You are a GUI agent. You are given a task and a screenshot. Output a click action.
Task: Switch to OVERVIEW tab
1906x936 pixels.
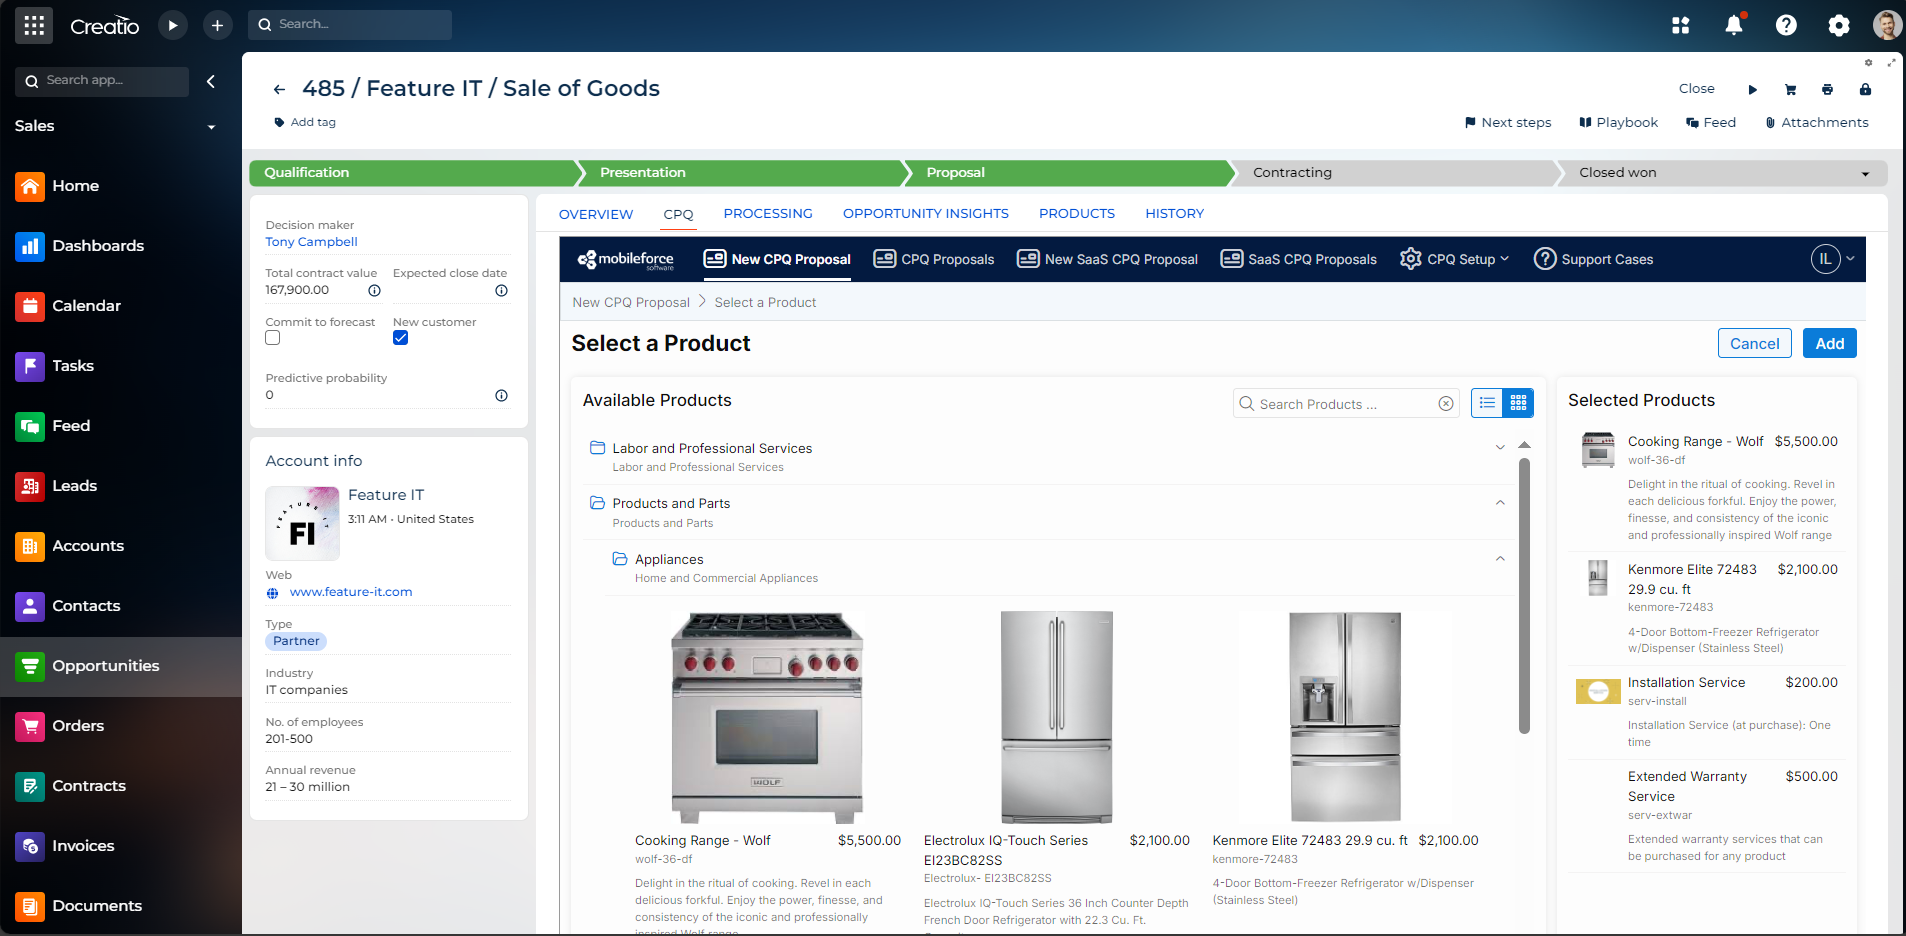click(596, 214)
